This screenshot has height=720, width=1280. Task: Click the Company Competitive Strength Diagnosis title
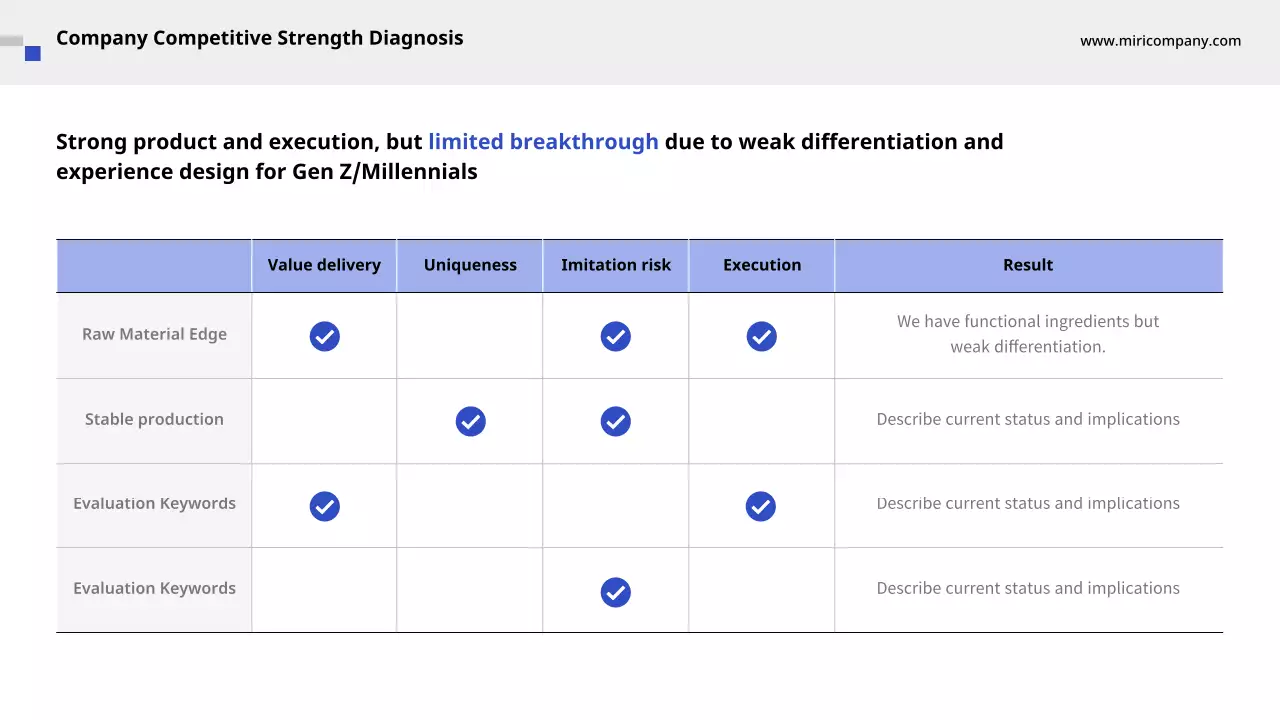point(259,38)
